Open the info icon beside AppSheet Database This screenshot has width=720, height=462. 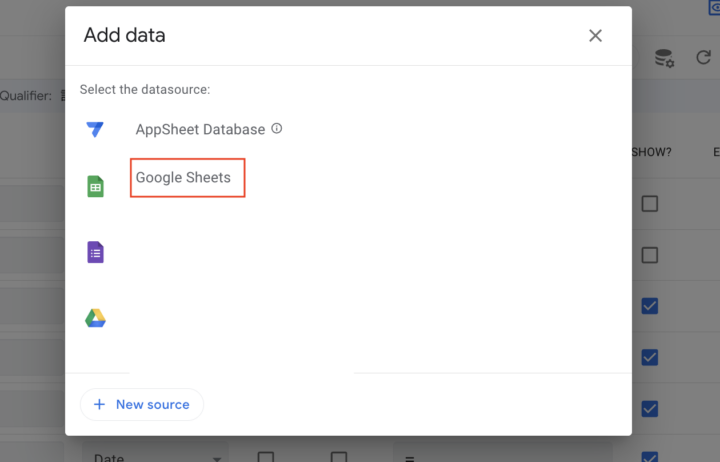[277, 129]
